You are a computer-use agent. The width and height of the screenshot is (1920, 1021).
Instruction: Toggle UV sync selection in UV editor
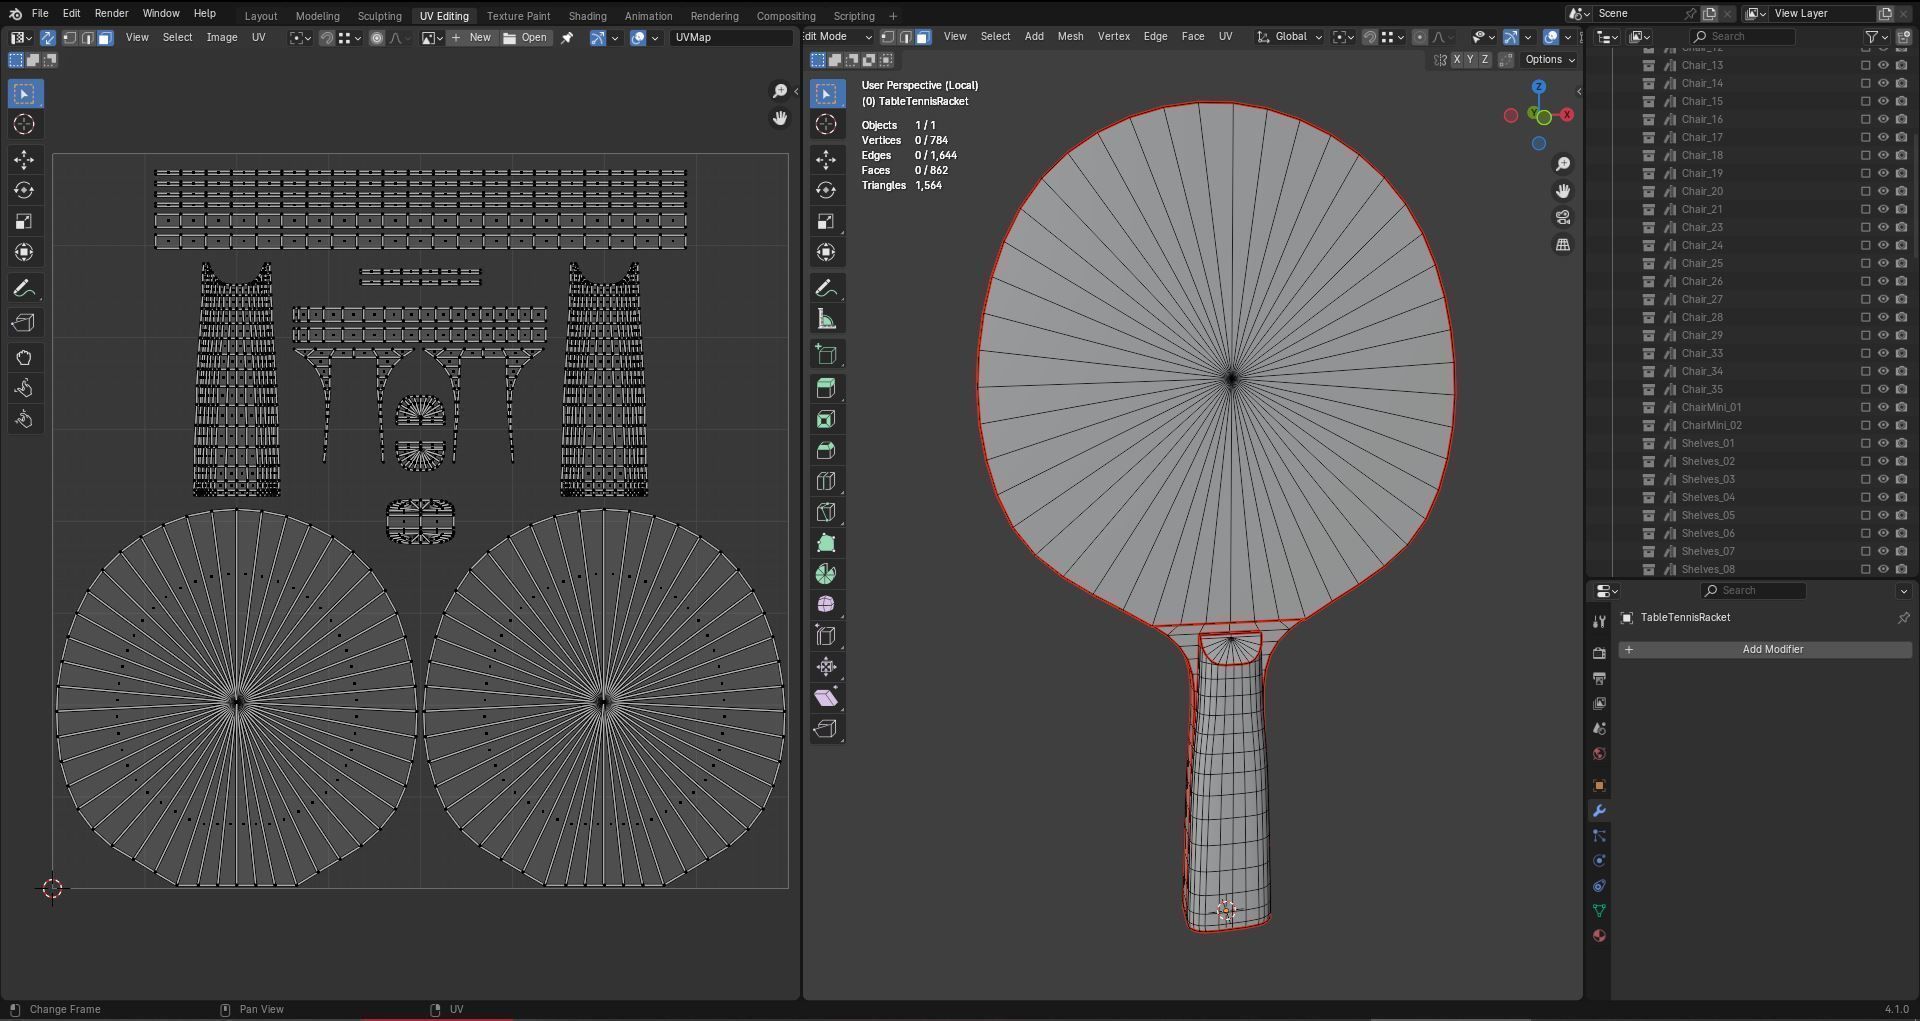pos(47,38)
